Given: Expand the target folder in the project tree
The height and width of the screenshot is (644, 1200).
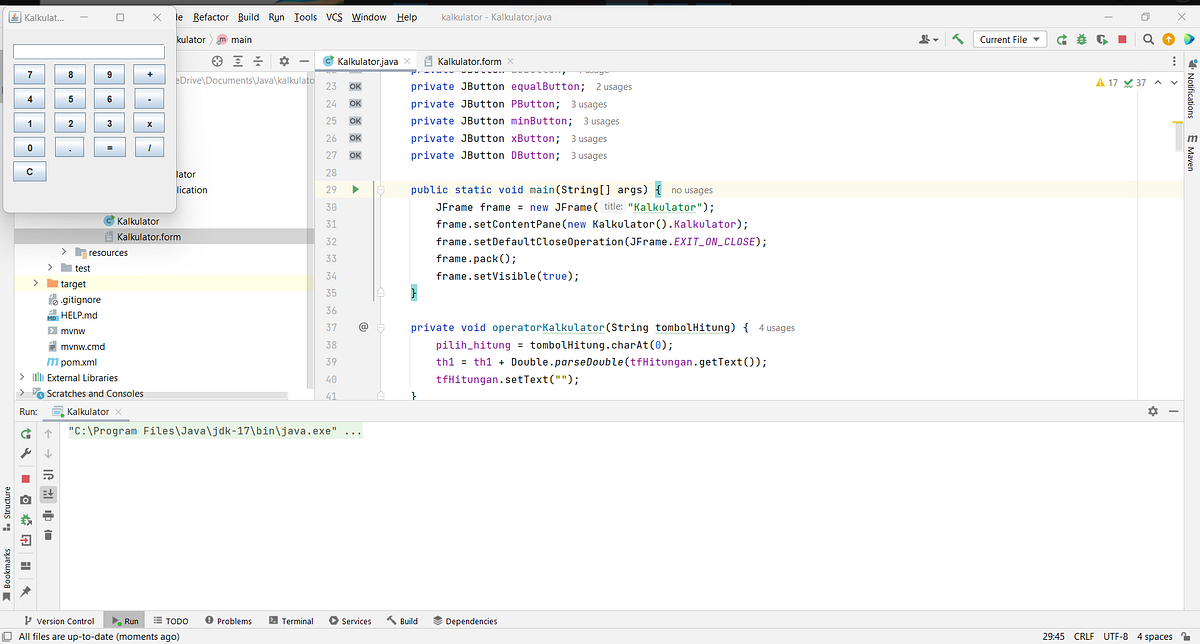Looking at the screenshot, I should (35, 283).
